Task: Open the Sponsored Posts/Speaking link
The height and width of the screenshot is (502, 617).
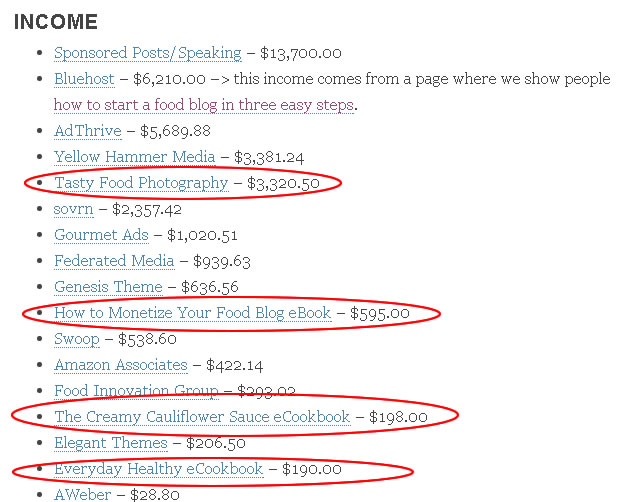Action: 147,53
